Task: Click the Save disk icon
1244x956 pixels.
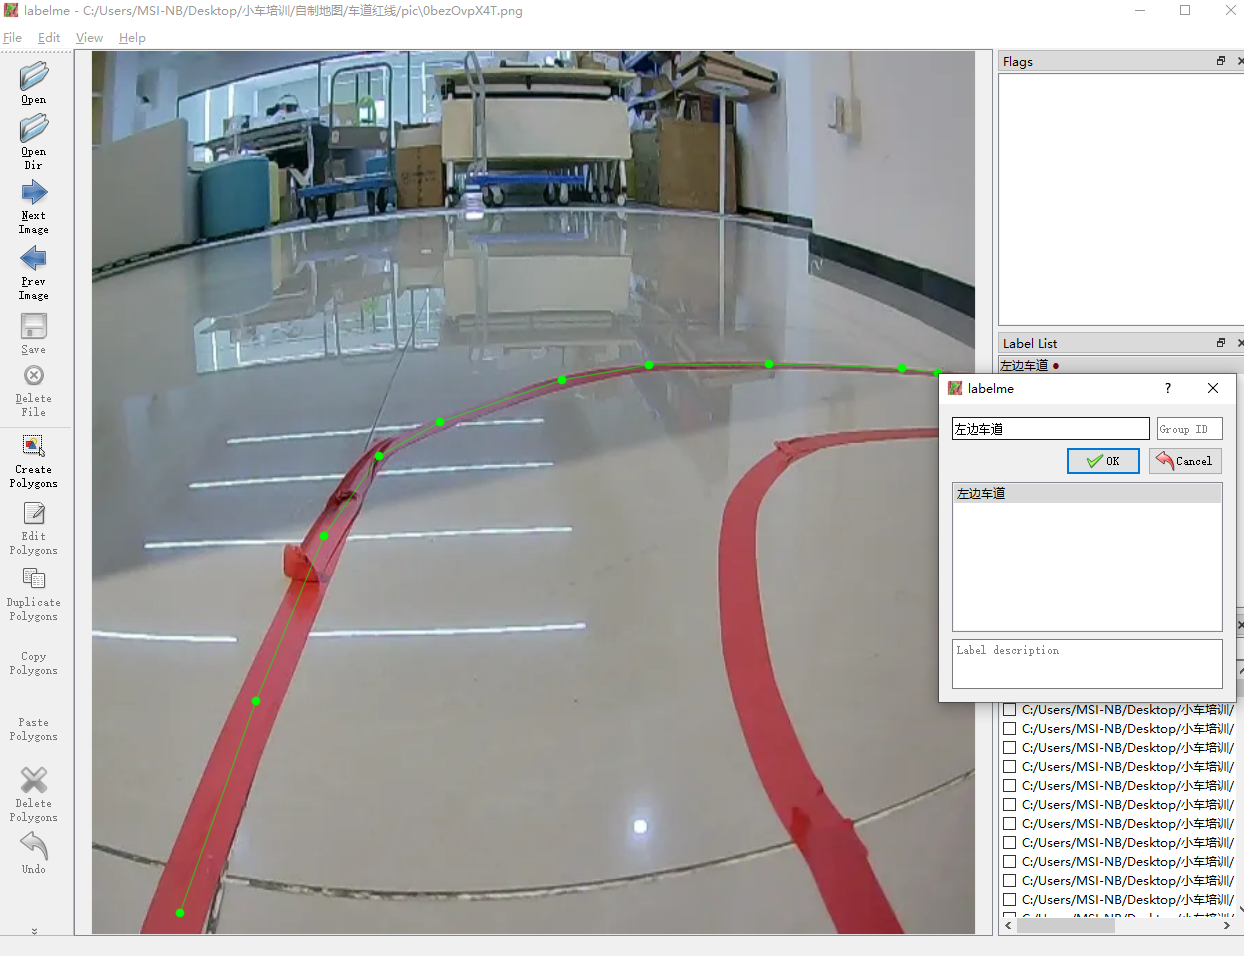Action: pos(33,326)
